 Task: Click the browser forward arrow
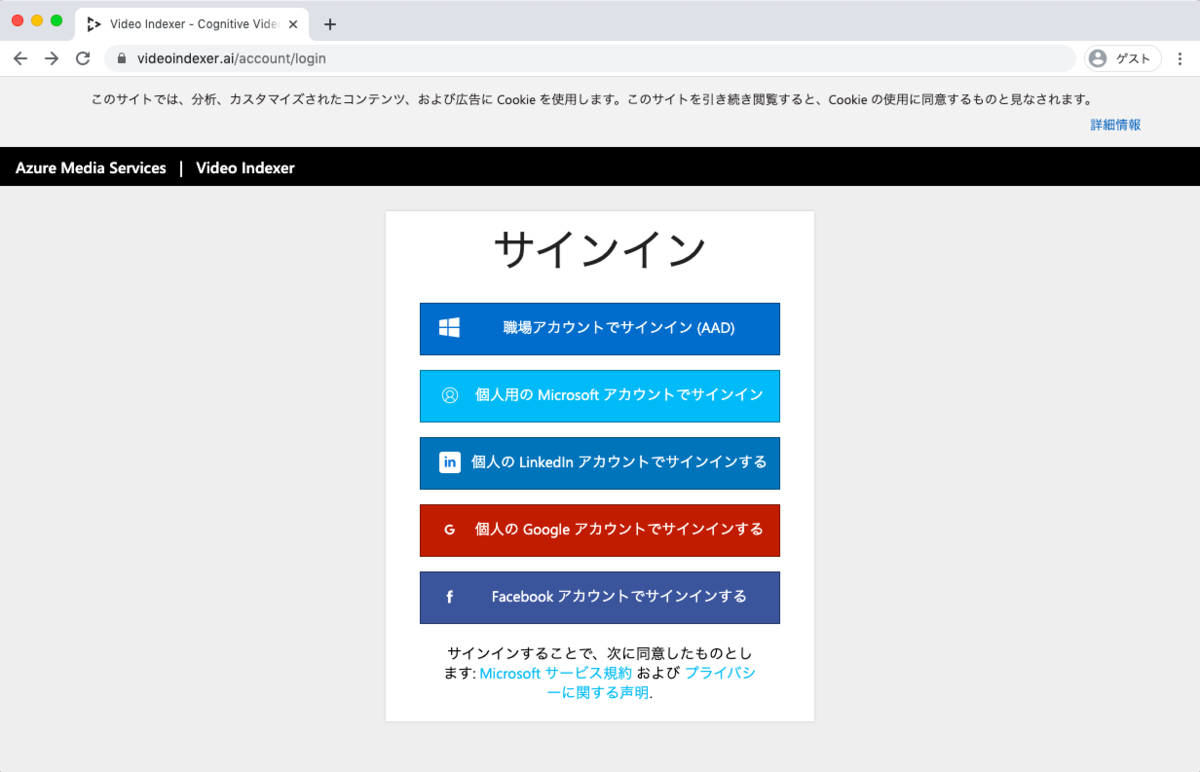52,58
